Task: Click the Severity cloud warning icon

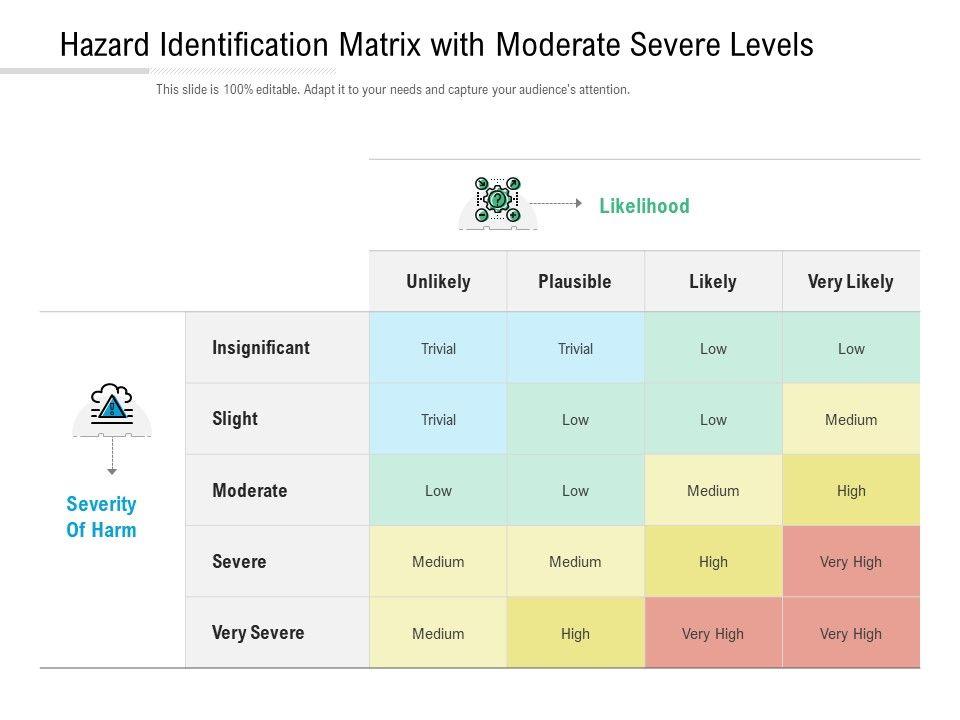Action: pyautogui.click(x=112, y=404)
